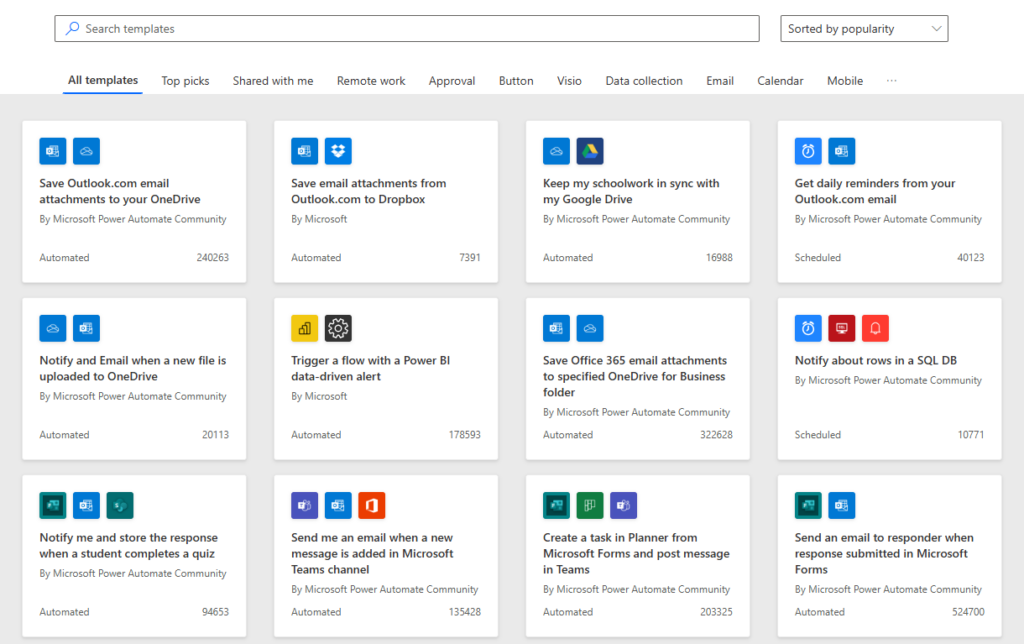Image resolution: width=1024 pixels, height=644 pixels.
Task: Open Save Office 365 email attachments template title
Action: coord(635,376)
